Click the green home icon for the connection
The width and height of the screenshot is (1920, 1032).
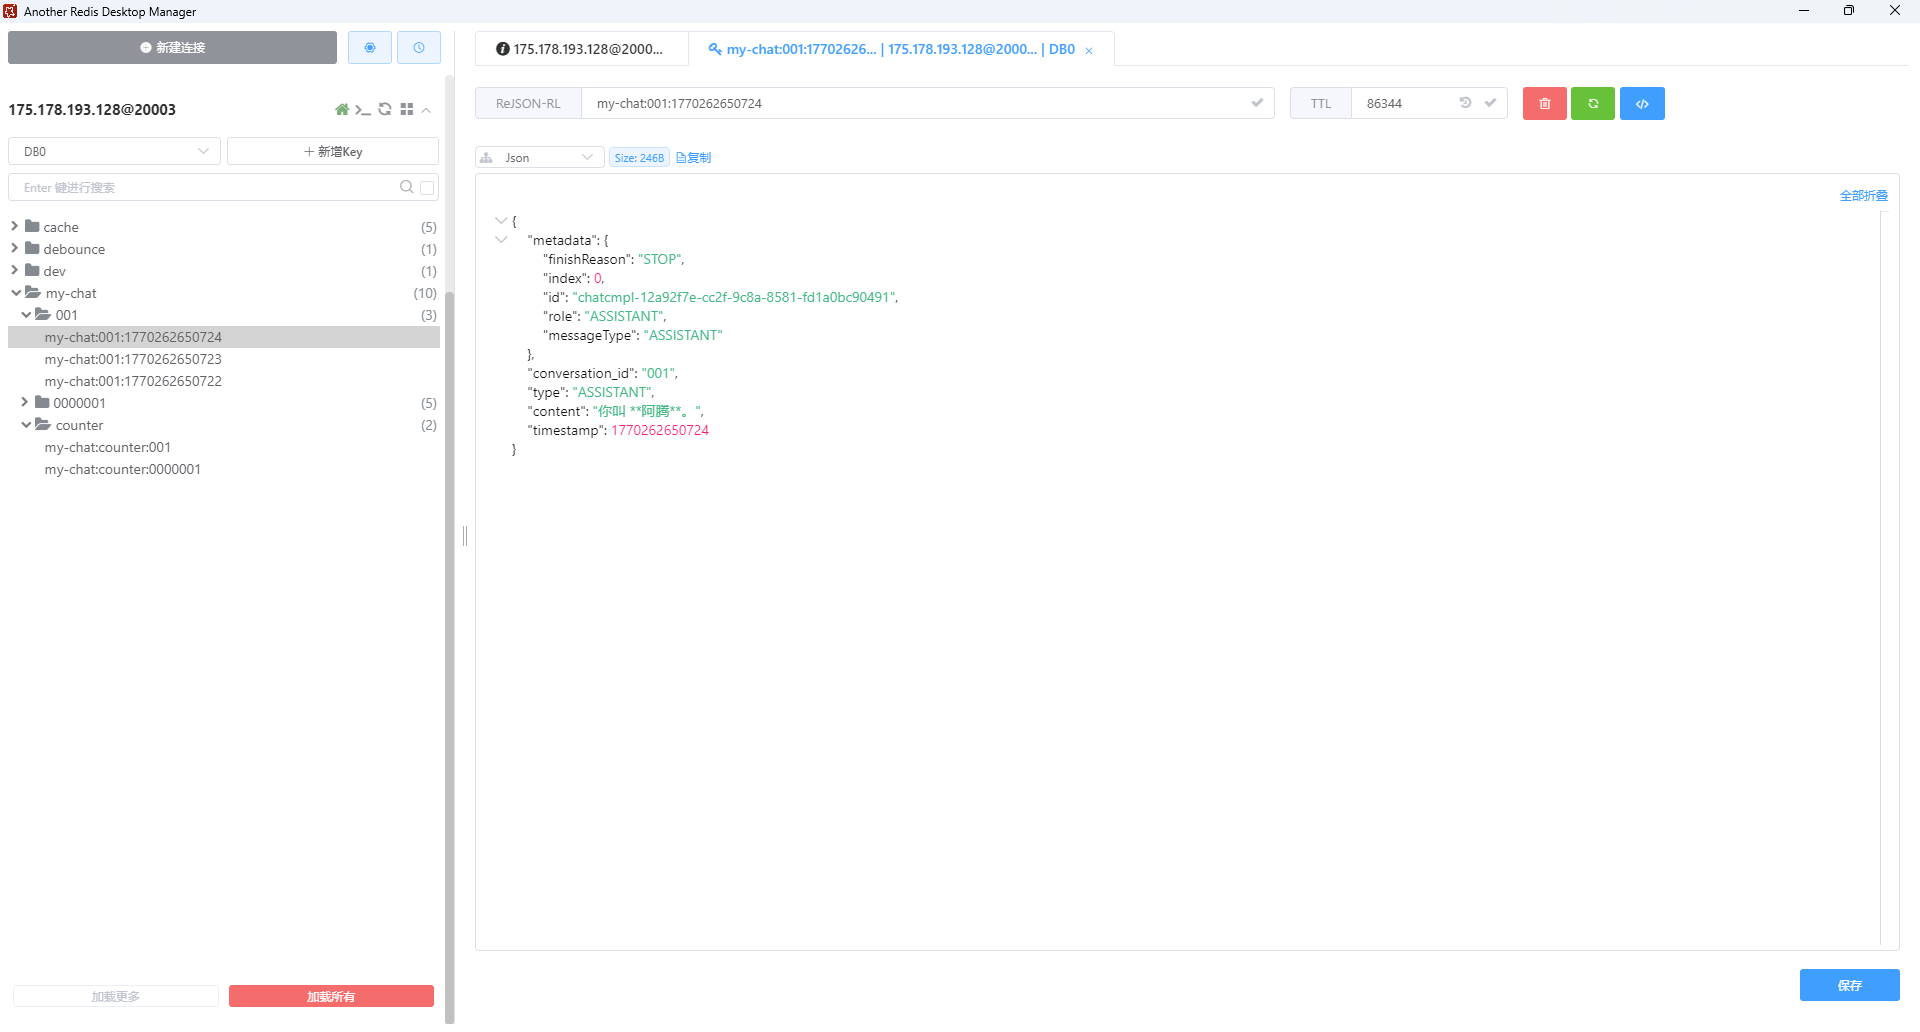pos(342,110)
